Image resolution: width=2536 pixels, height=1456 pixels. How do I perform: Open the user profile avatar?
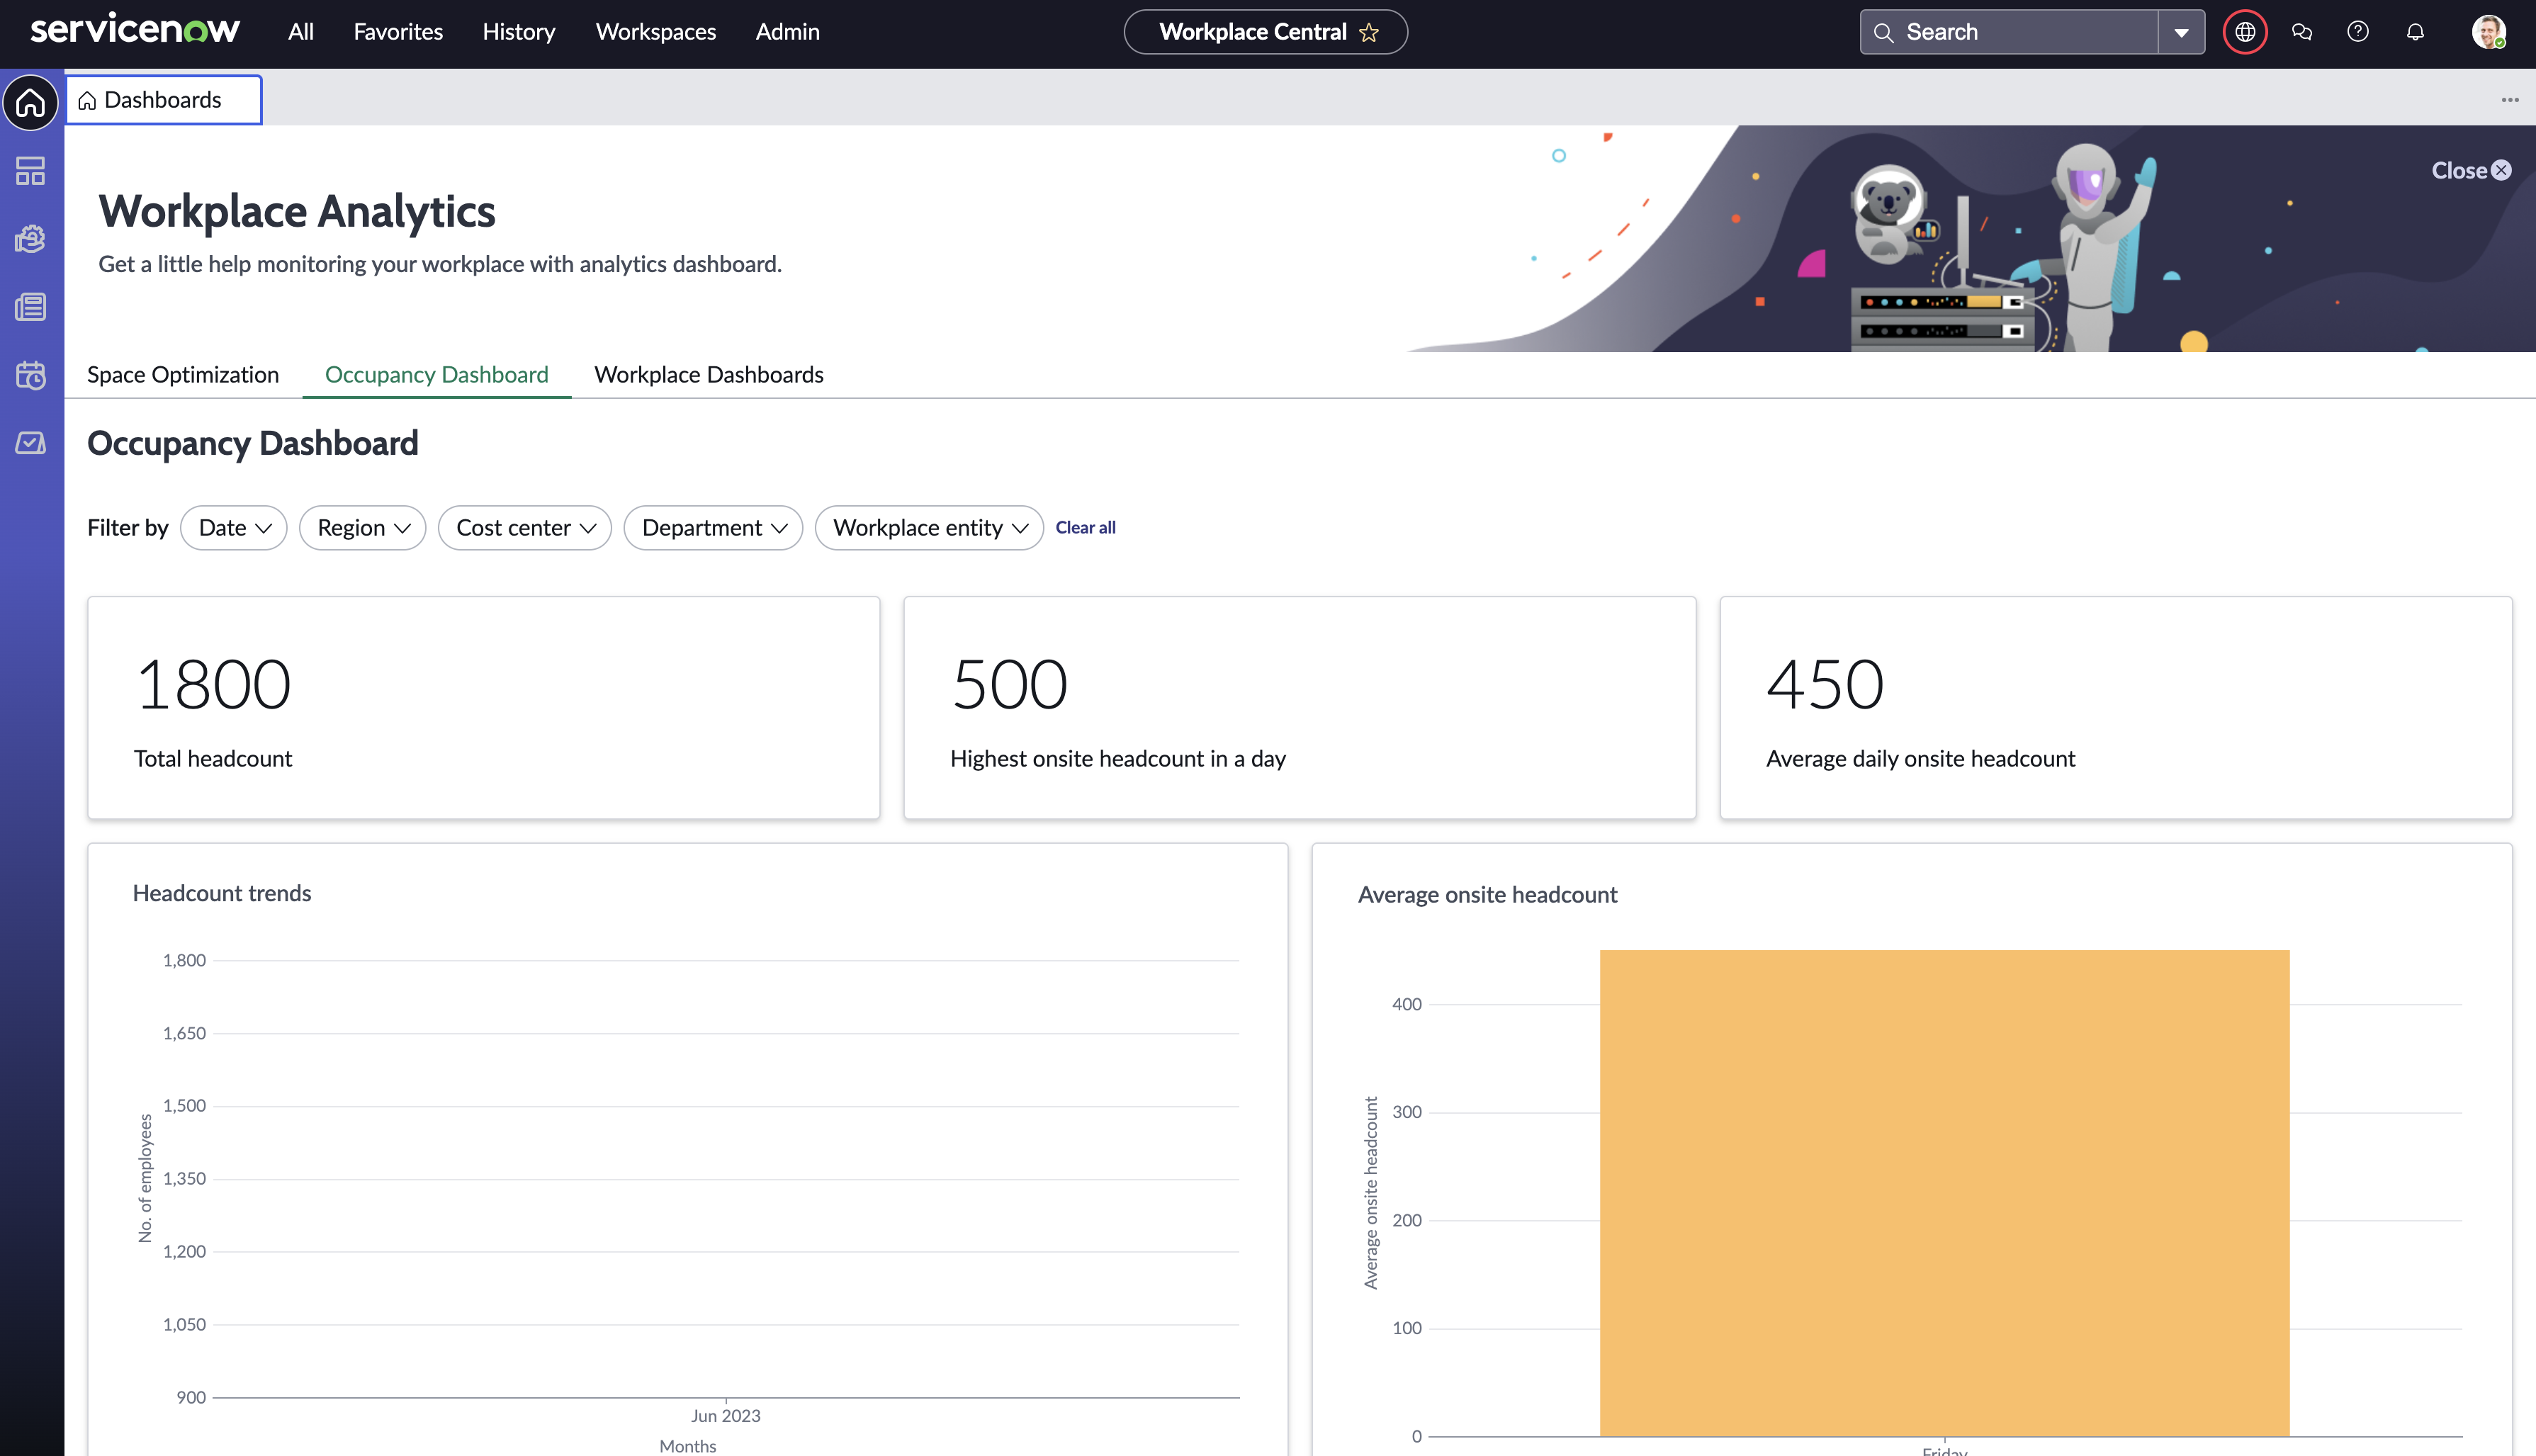(2488, 32)
